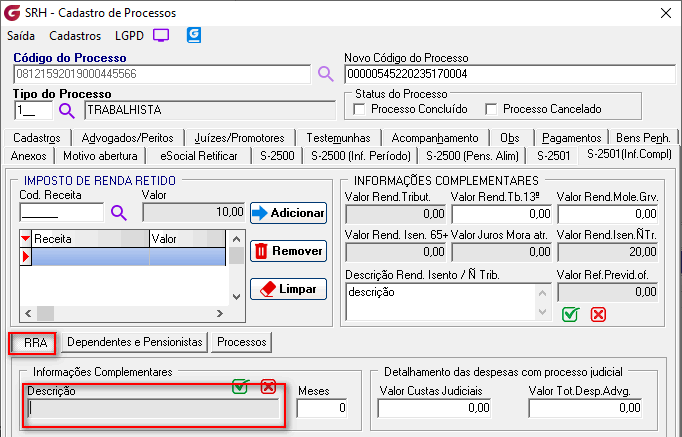682x437 pixels.
Task: Open the Cadastros menu
Action: [75, 36]
